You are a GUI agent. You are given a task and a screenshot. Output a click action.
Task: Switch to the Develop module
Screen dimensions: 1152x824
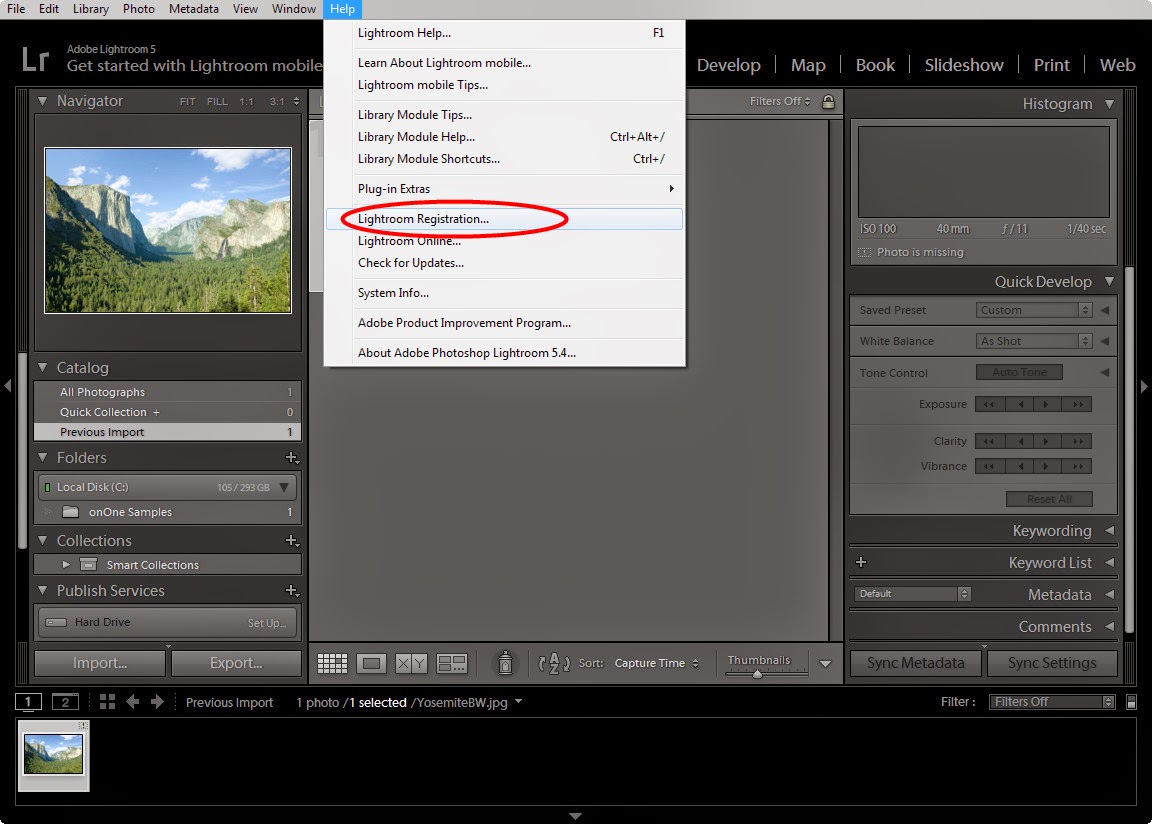coord(729,65)
